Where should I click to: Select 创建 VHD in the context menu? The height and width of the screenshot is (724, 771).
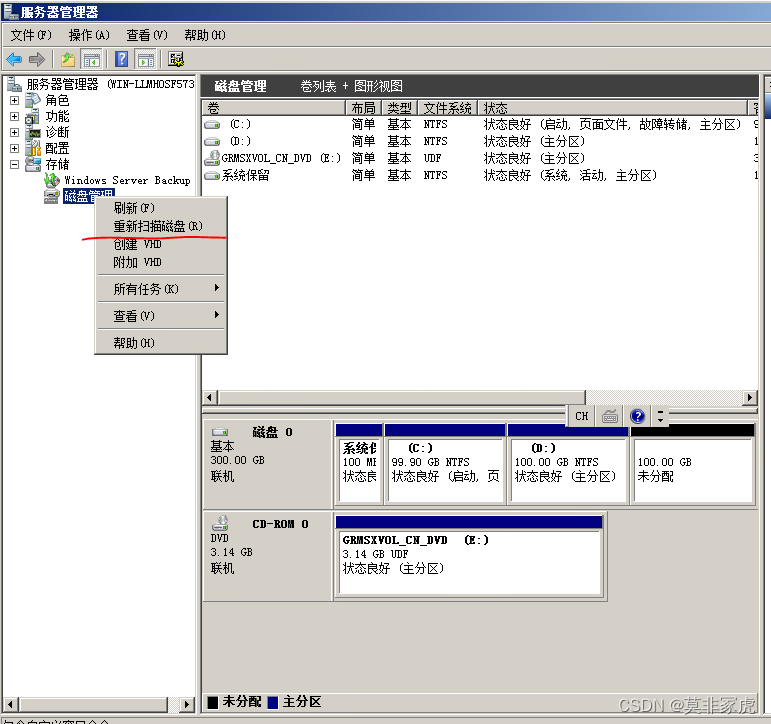(x=138, y=245)
